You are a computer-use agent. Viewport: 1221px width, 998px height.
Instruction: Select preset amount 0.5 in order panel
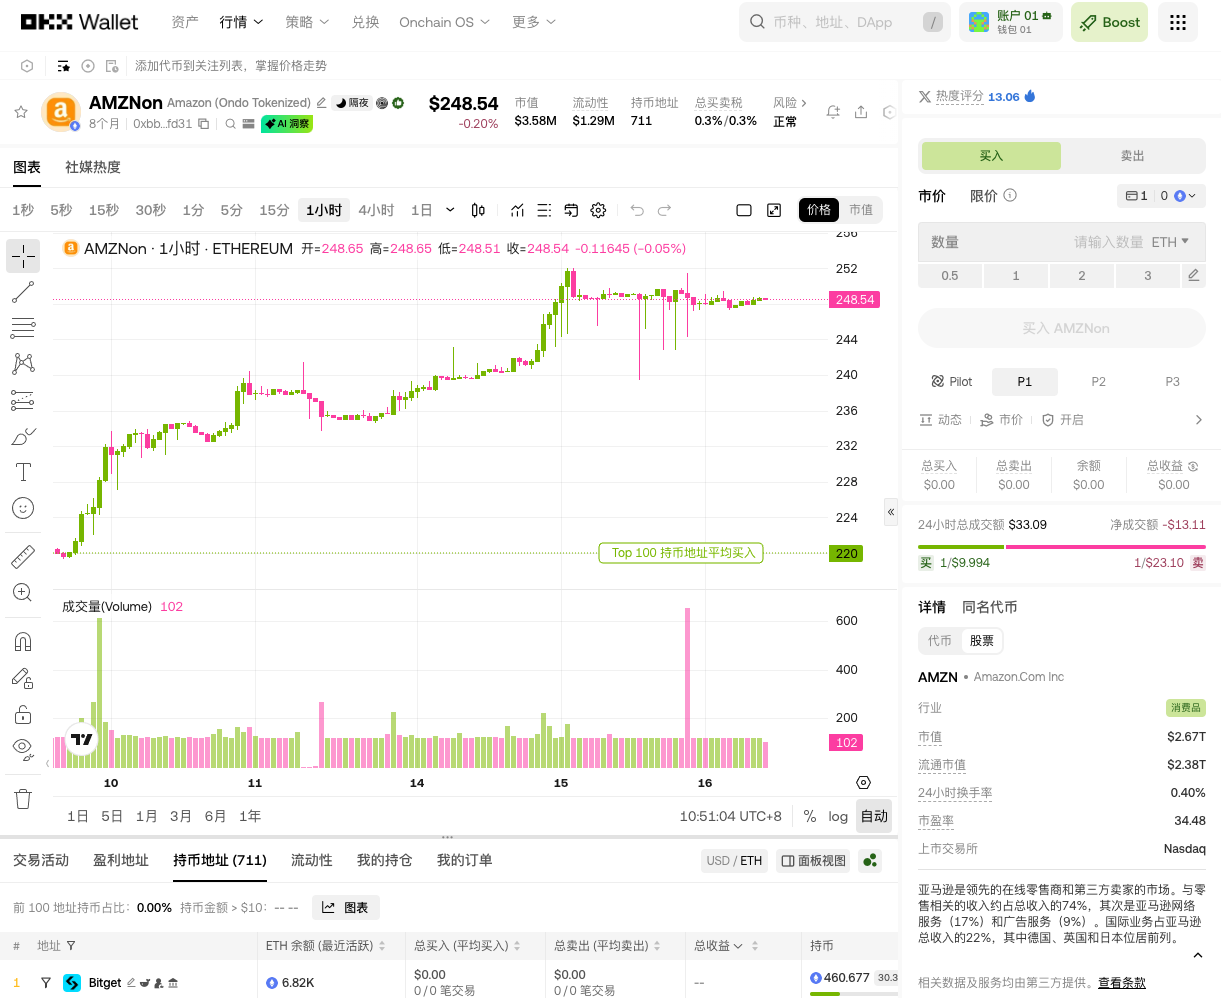(949, 275)
